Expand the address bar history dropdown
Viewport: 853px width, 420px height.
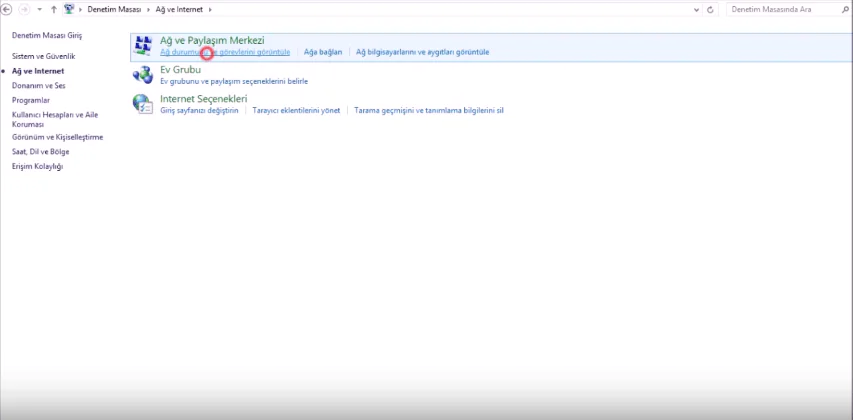click(x=696, y=9)
